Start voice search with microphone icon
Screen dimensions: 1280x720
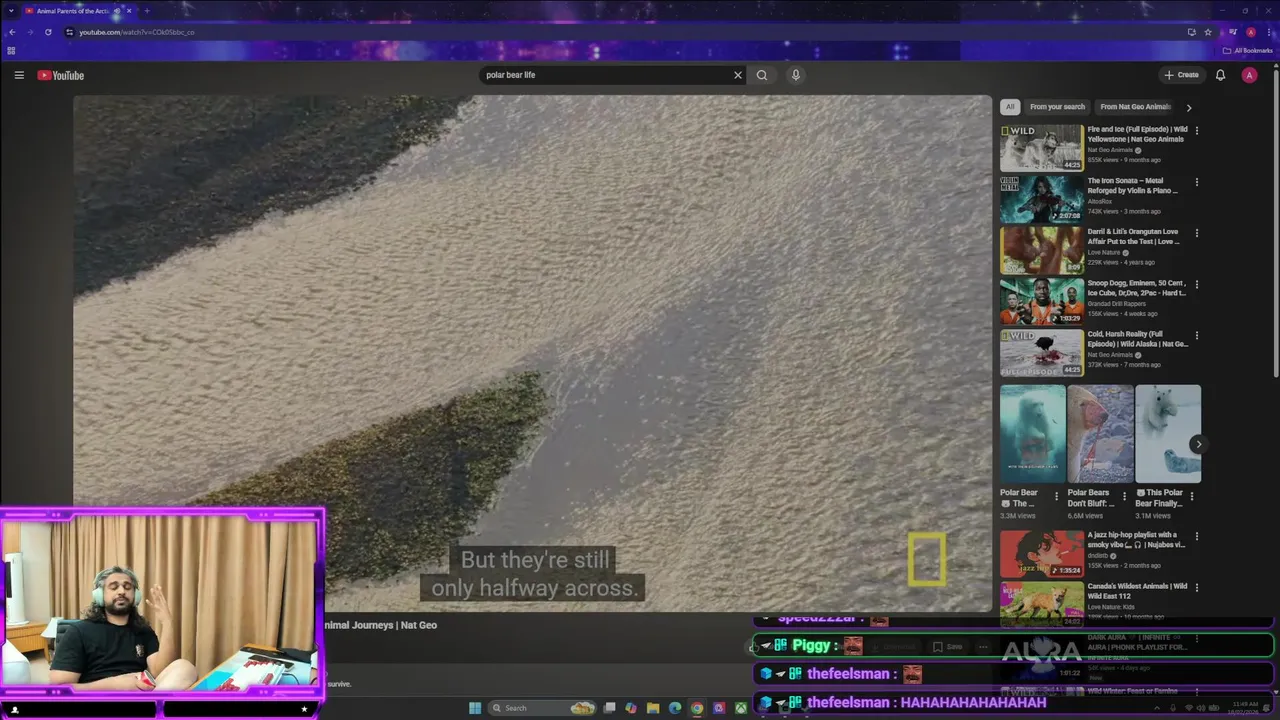796,75
